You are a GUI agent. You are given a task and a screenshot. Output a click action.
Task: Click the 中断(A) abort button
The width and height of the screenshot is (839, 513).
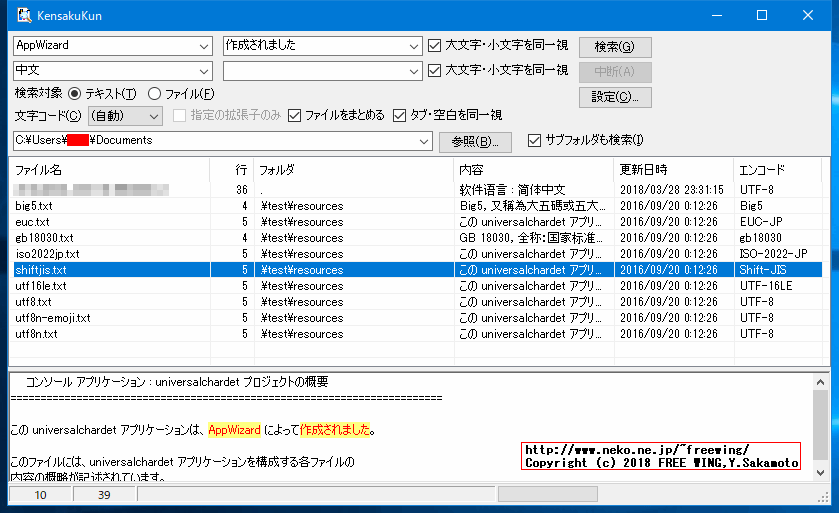tap(615, 72)
